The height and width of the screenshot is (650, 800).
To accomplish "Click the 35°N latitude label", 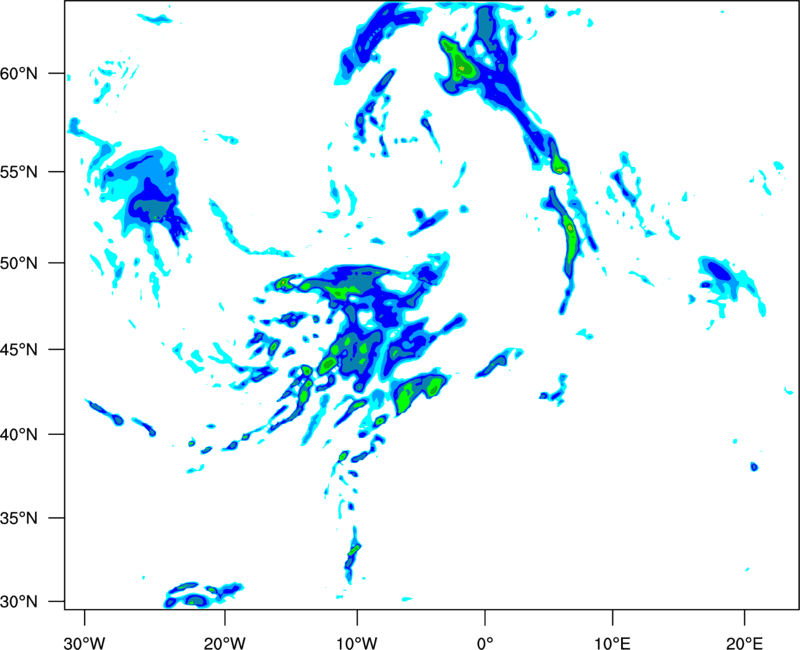I will (x=19, y=518).
